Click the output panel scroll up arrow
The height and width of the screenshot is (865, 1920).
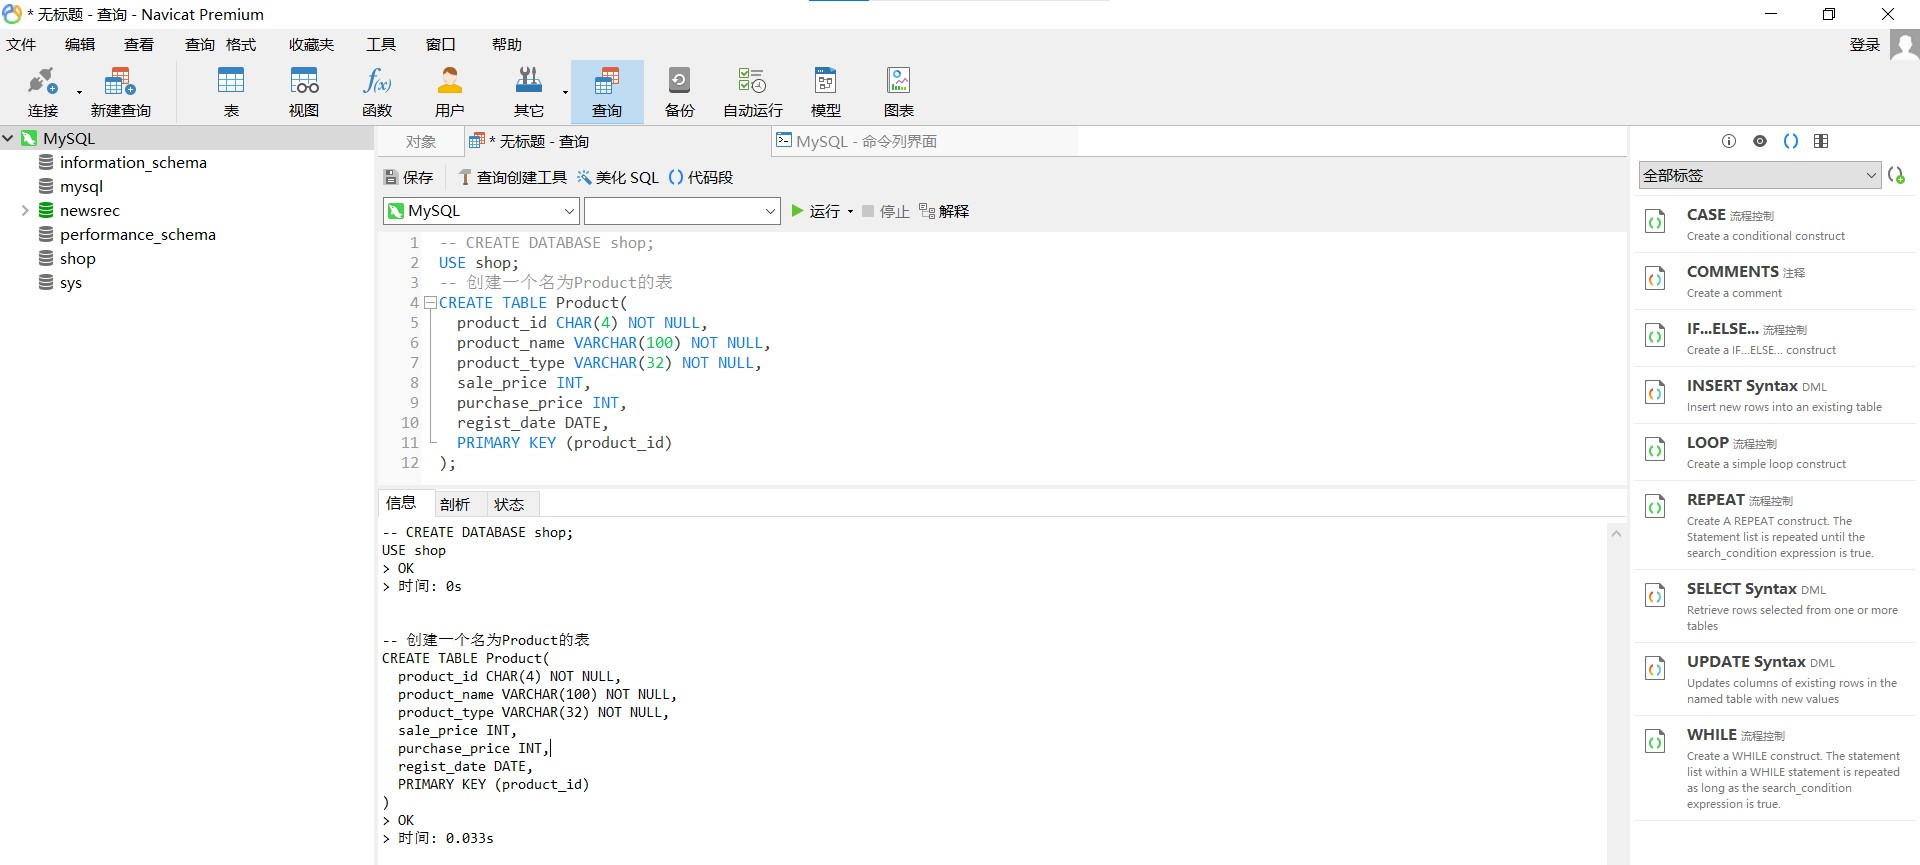click(x=1616, y=534)
